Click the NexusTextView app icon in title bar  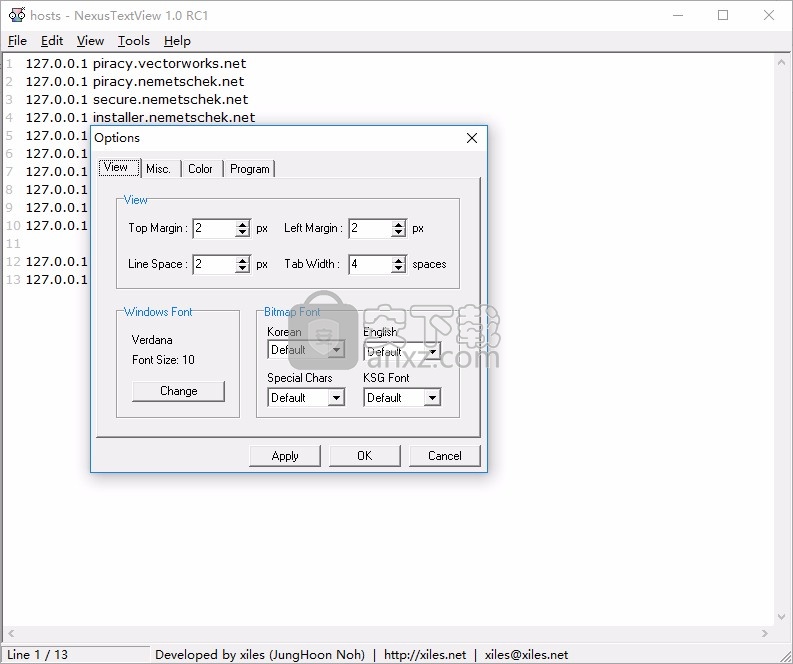(x=17, y=15)
